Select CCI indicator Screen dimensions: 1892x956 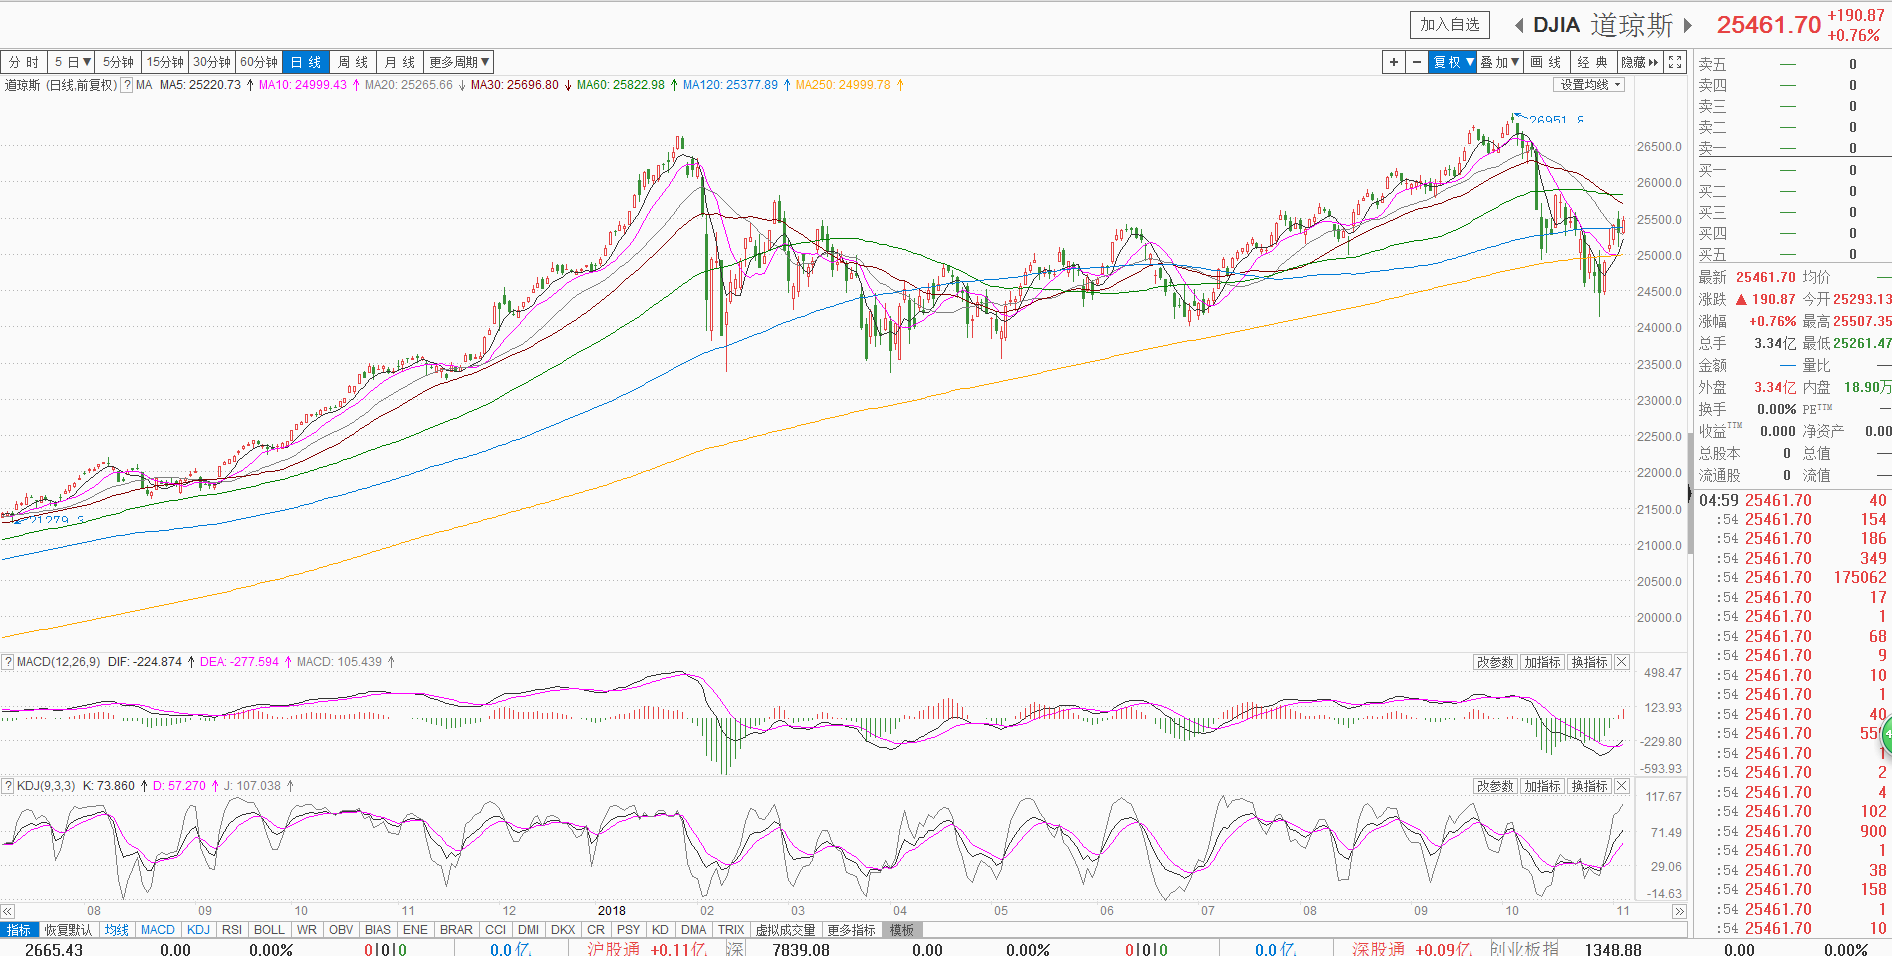click(x=495, y=930)
